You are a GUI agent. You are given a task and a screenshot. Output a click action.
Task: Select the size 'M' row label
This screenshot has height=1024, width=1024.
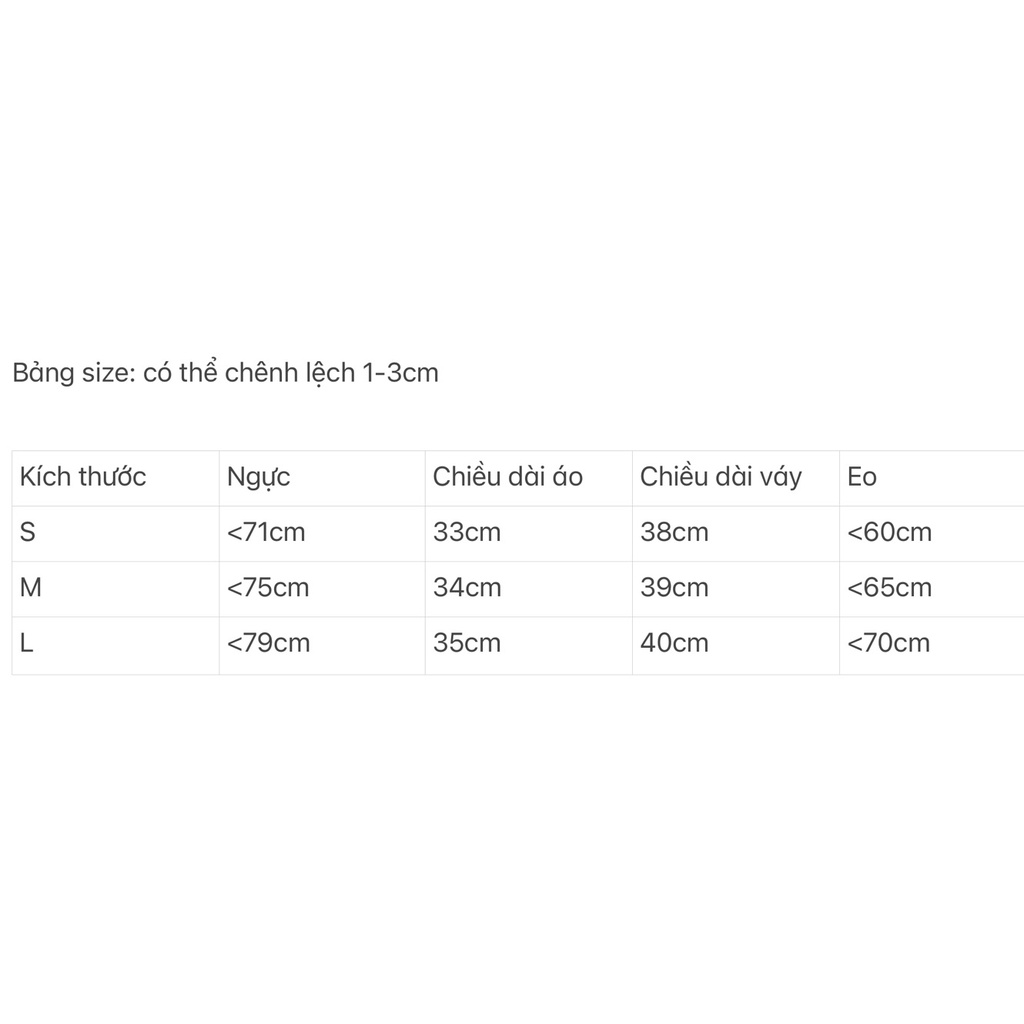pyautogui.click(x=31, y=587)
